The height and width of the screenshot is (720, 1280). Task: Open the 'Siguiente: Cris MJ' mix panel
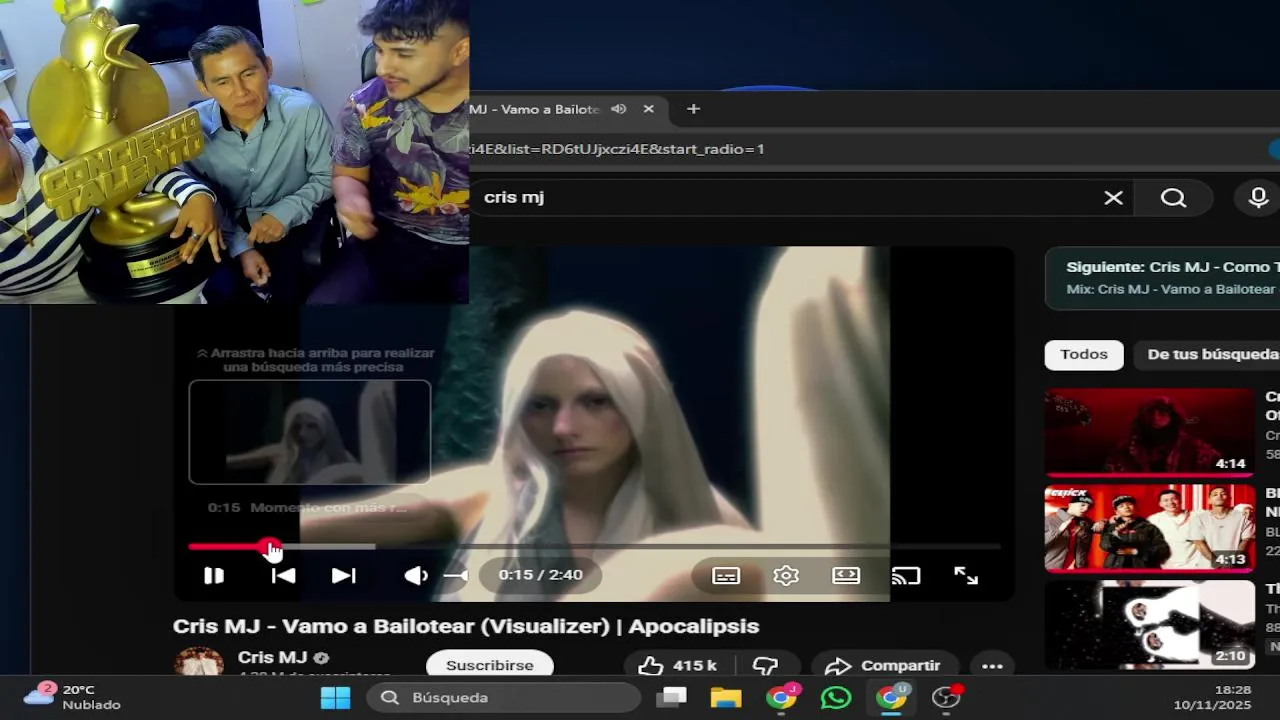(x=1163, y=278)
